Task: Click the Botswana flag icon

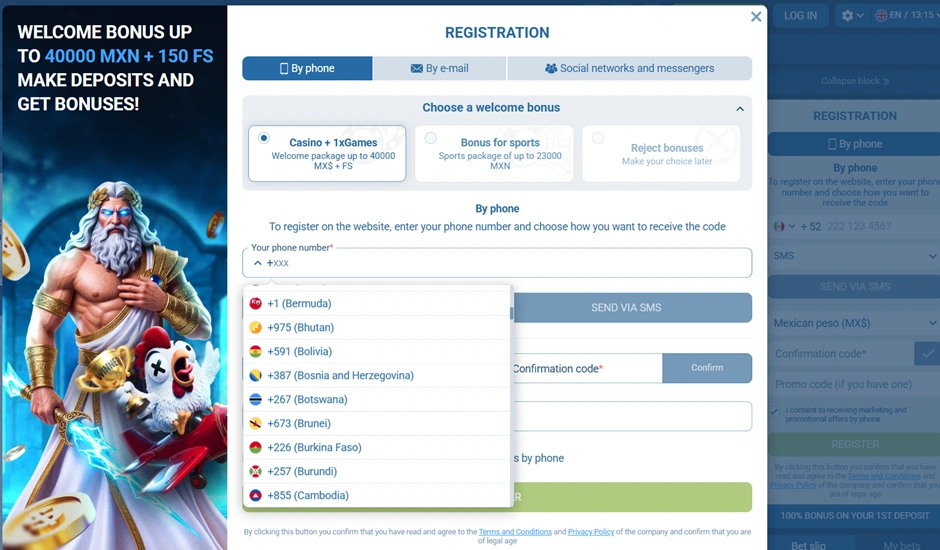Action: pos(255,399)
